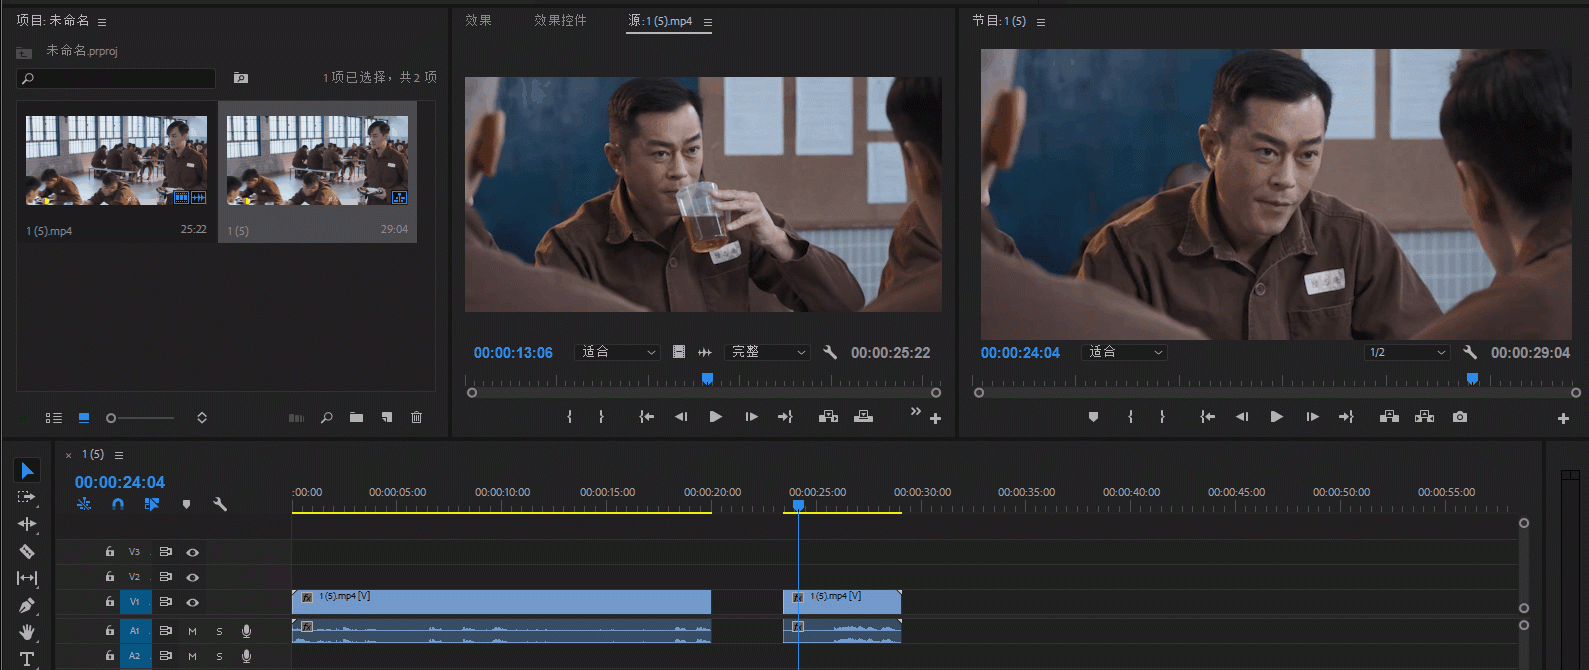The image size is (1589, 670).
Task: Open program monitor panel menu
Action: tap(1041, 22)
